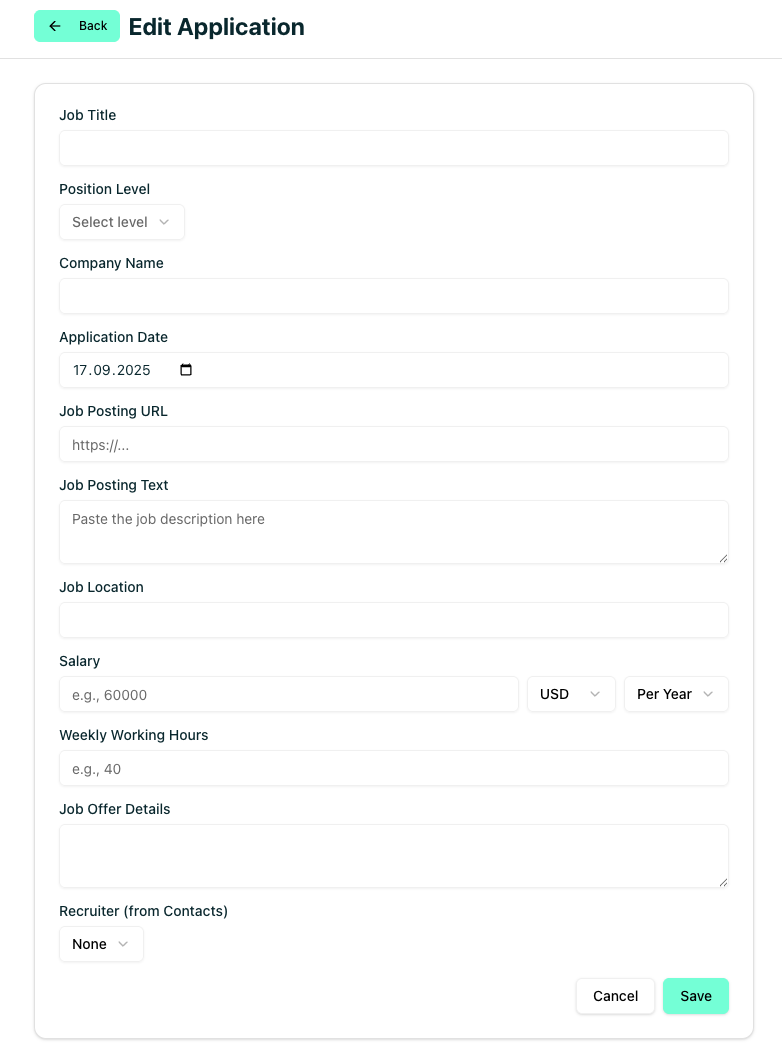
Task: Open the Per Year salary period dropdown
Action: coord(676,694)
